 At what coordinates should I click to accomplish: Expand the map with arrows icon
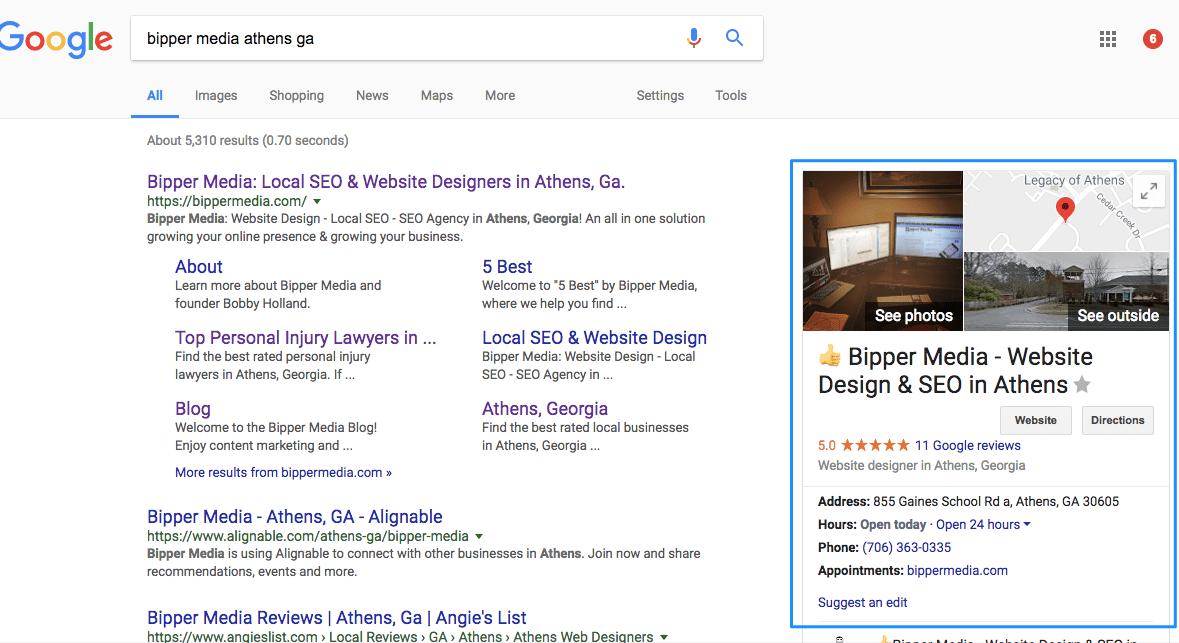[x=1148, y=192]
